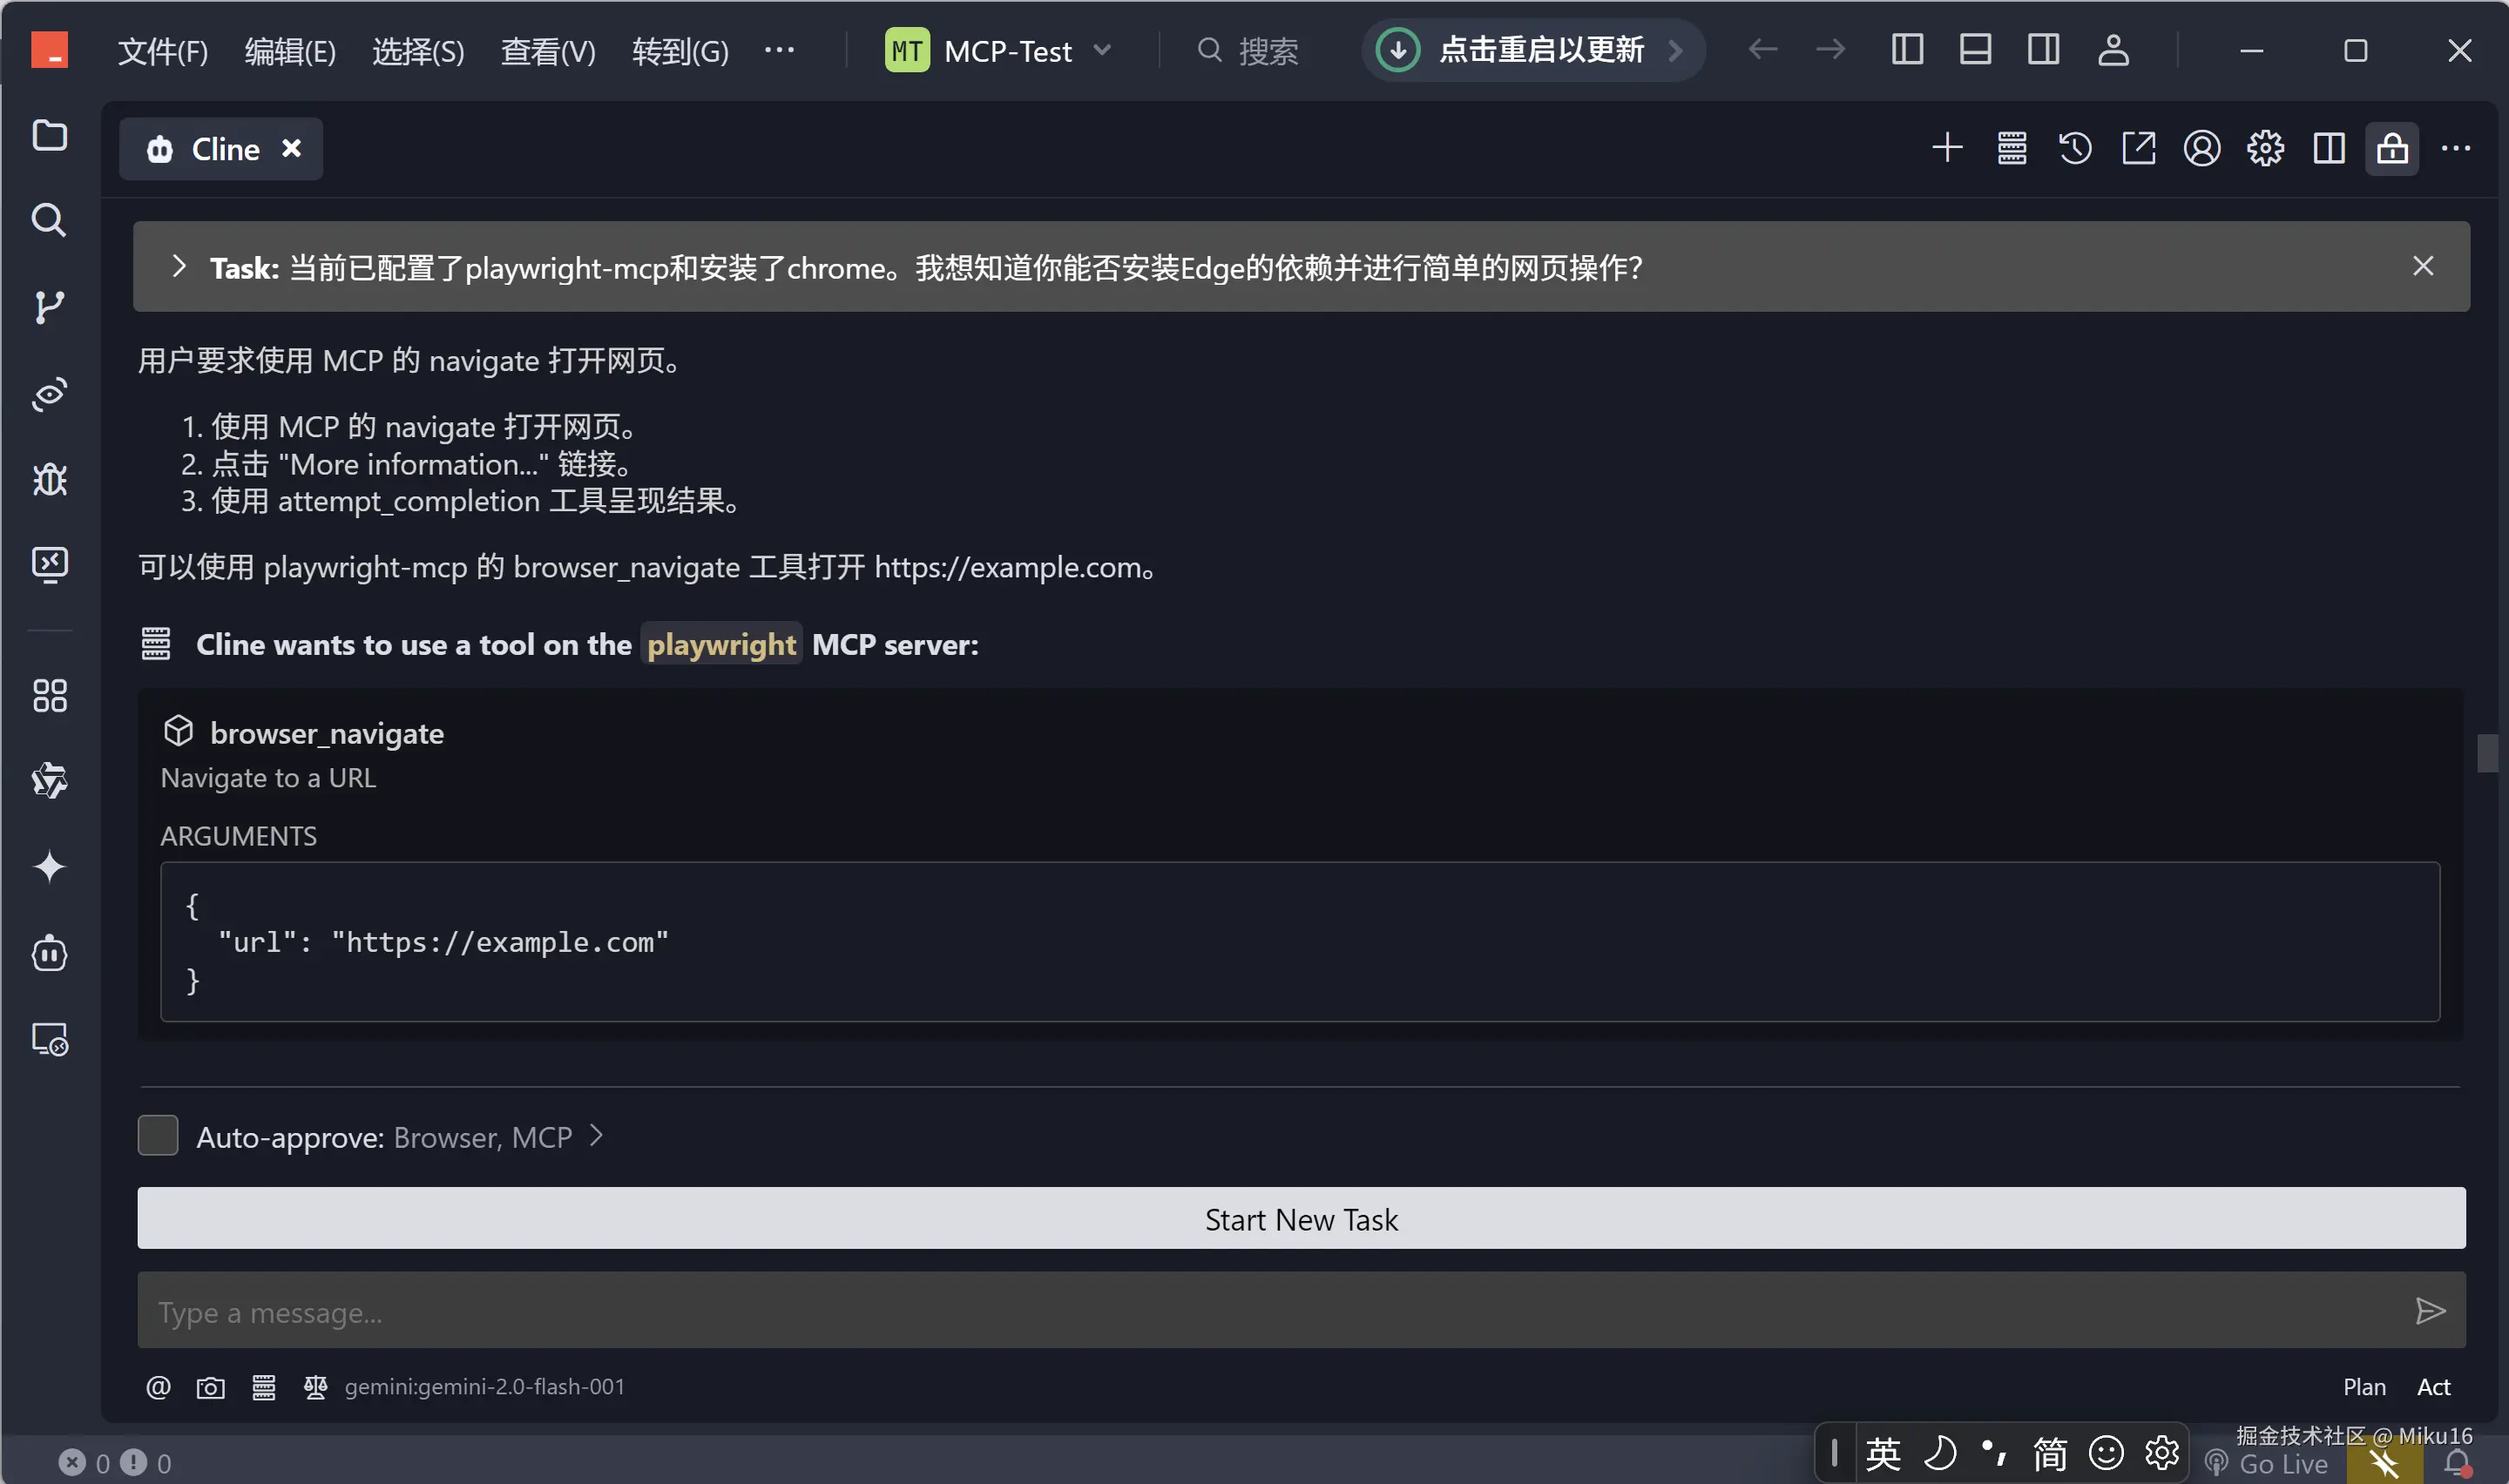Screen dimensions: 2509x1484
Task: Click Start New Task button
Action: click(x=1300, y=1219)
